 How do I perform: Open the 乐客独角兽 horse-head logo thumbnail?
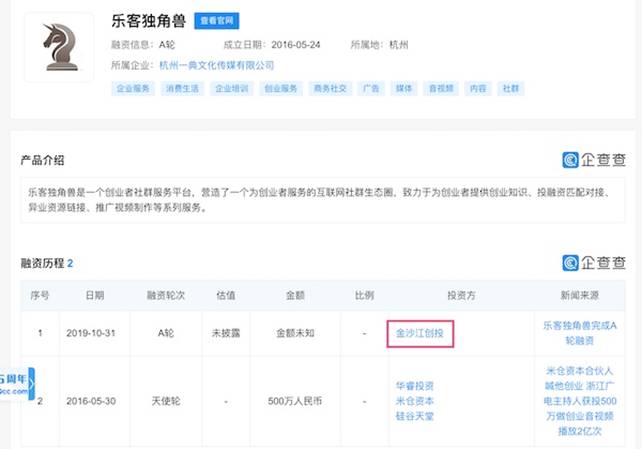click(x=60, y=47)
